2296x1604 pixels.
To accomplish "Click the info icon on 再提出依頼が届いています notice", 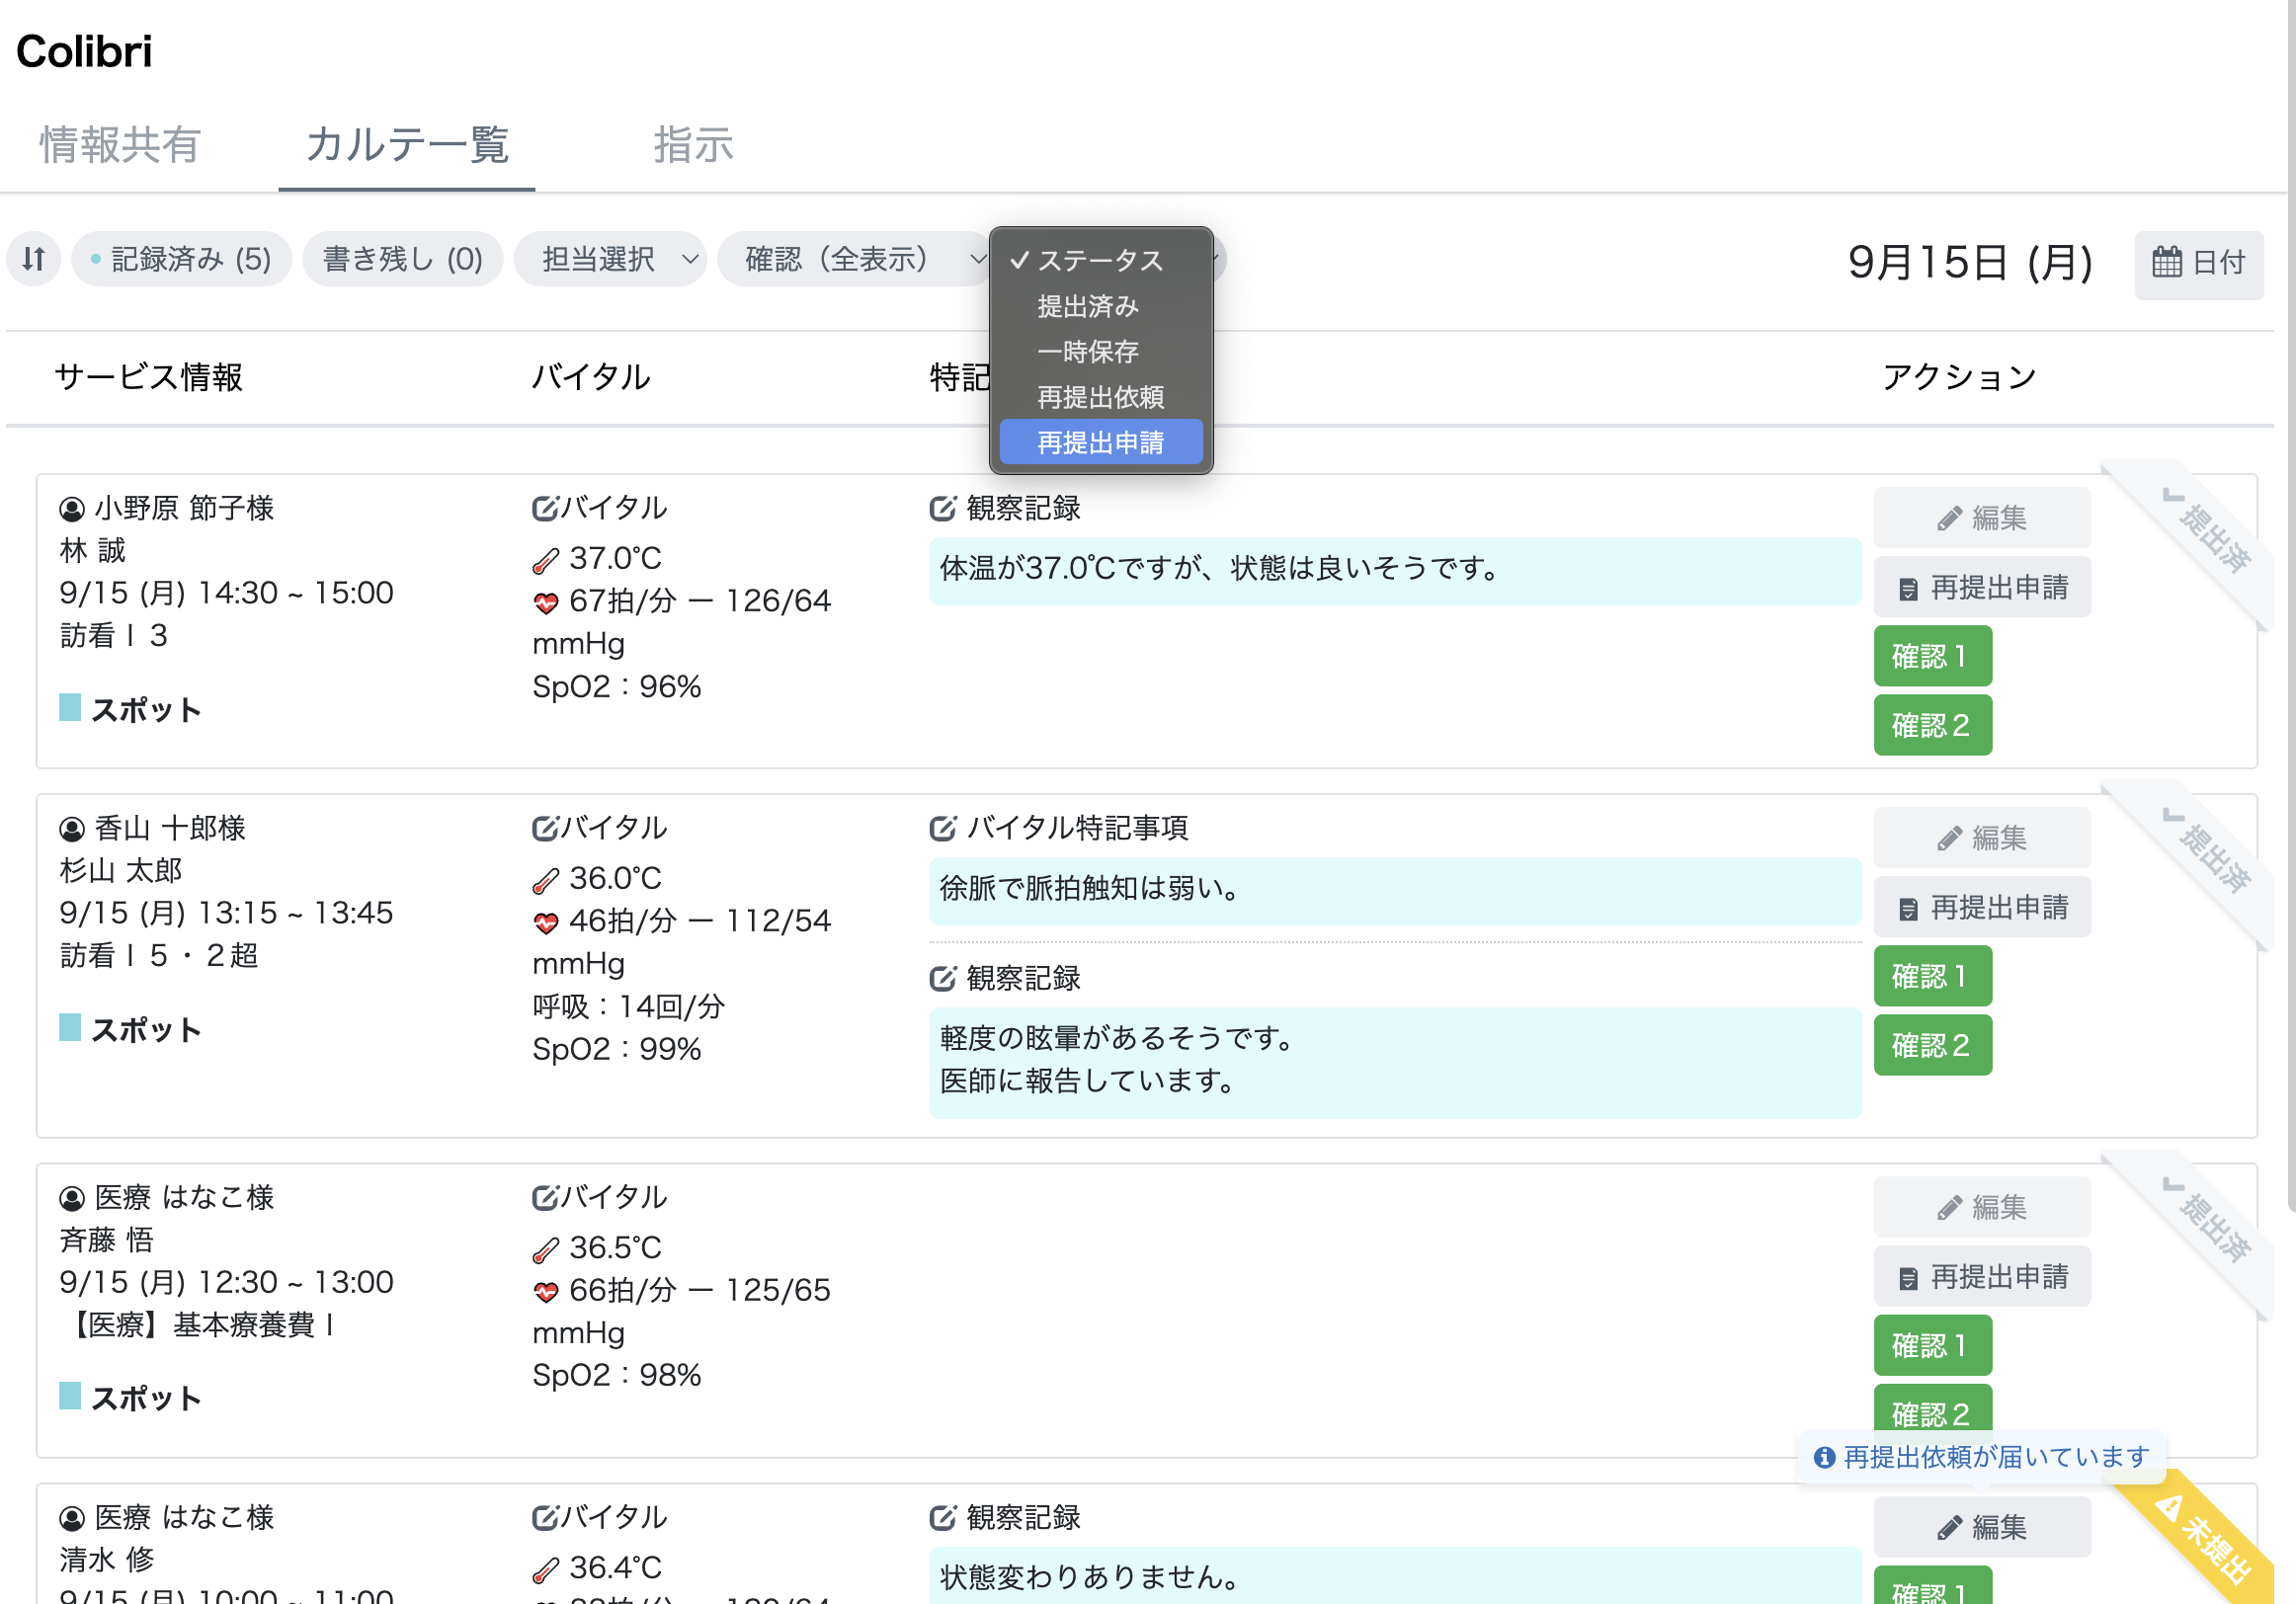I will point(1828,1458).
